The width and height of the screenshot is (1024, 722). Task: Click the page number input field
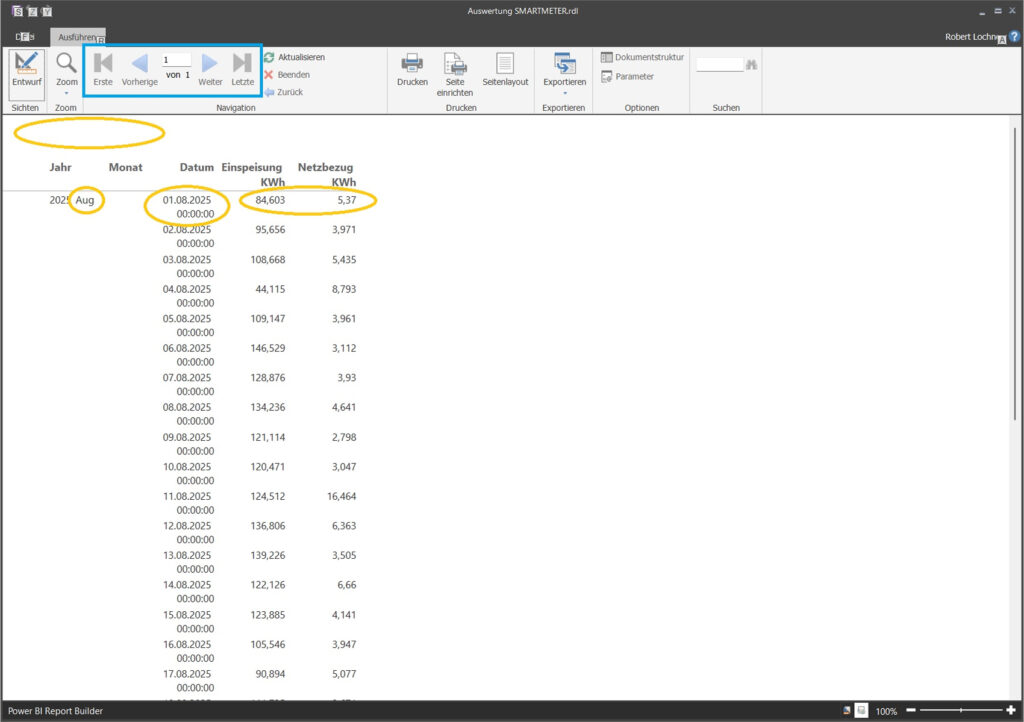(176, 60)
